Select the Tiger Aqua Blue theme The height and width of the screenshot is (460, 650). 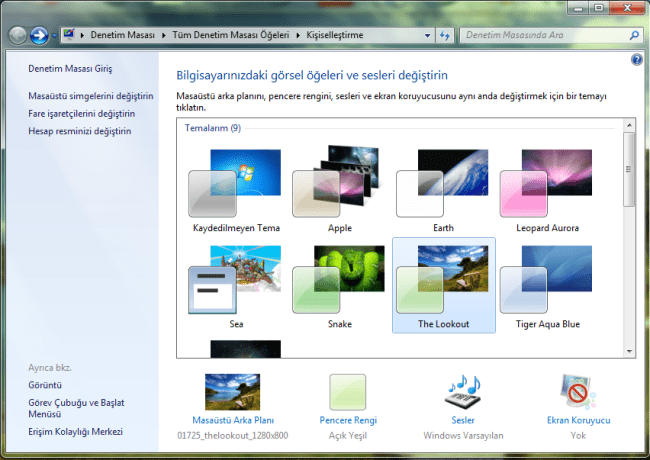(547, 285)
